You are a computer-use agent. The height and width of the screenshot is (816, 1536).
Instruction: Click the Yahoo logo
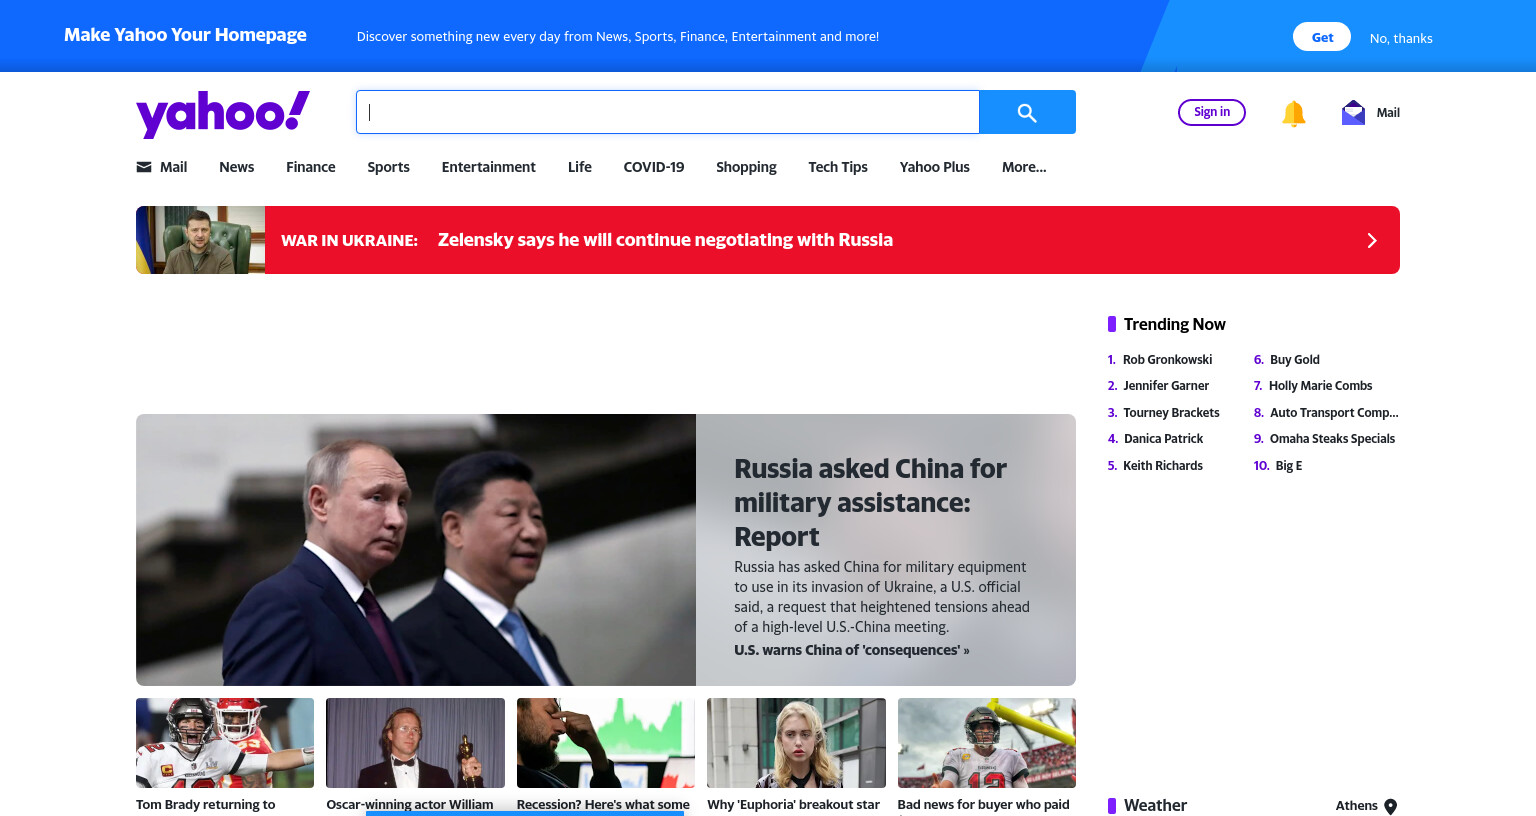(x=223, y=113)
